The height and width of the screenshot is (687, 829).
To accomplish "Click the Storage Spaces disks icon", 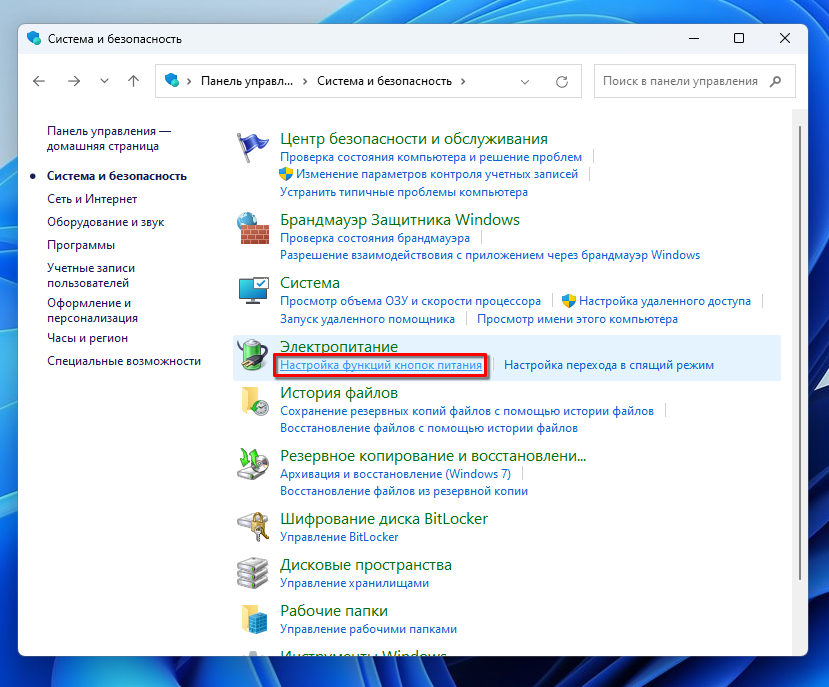I will pyautogui.click(x=253, y=573).
